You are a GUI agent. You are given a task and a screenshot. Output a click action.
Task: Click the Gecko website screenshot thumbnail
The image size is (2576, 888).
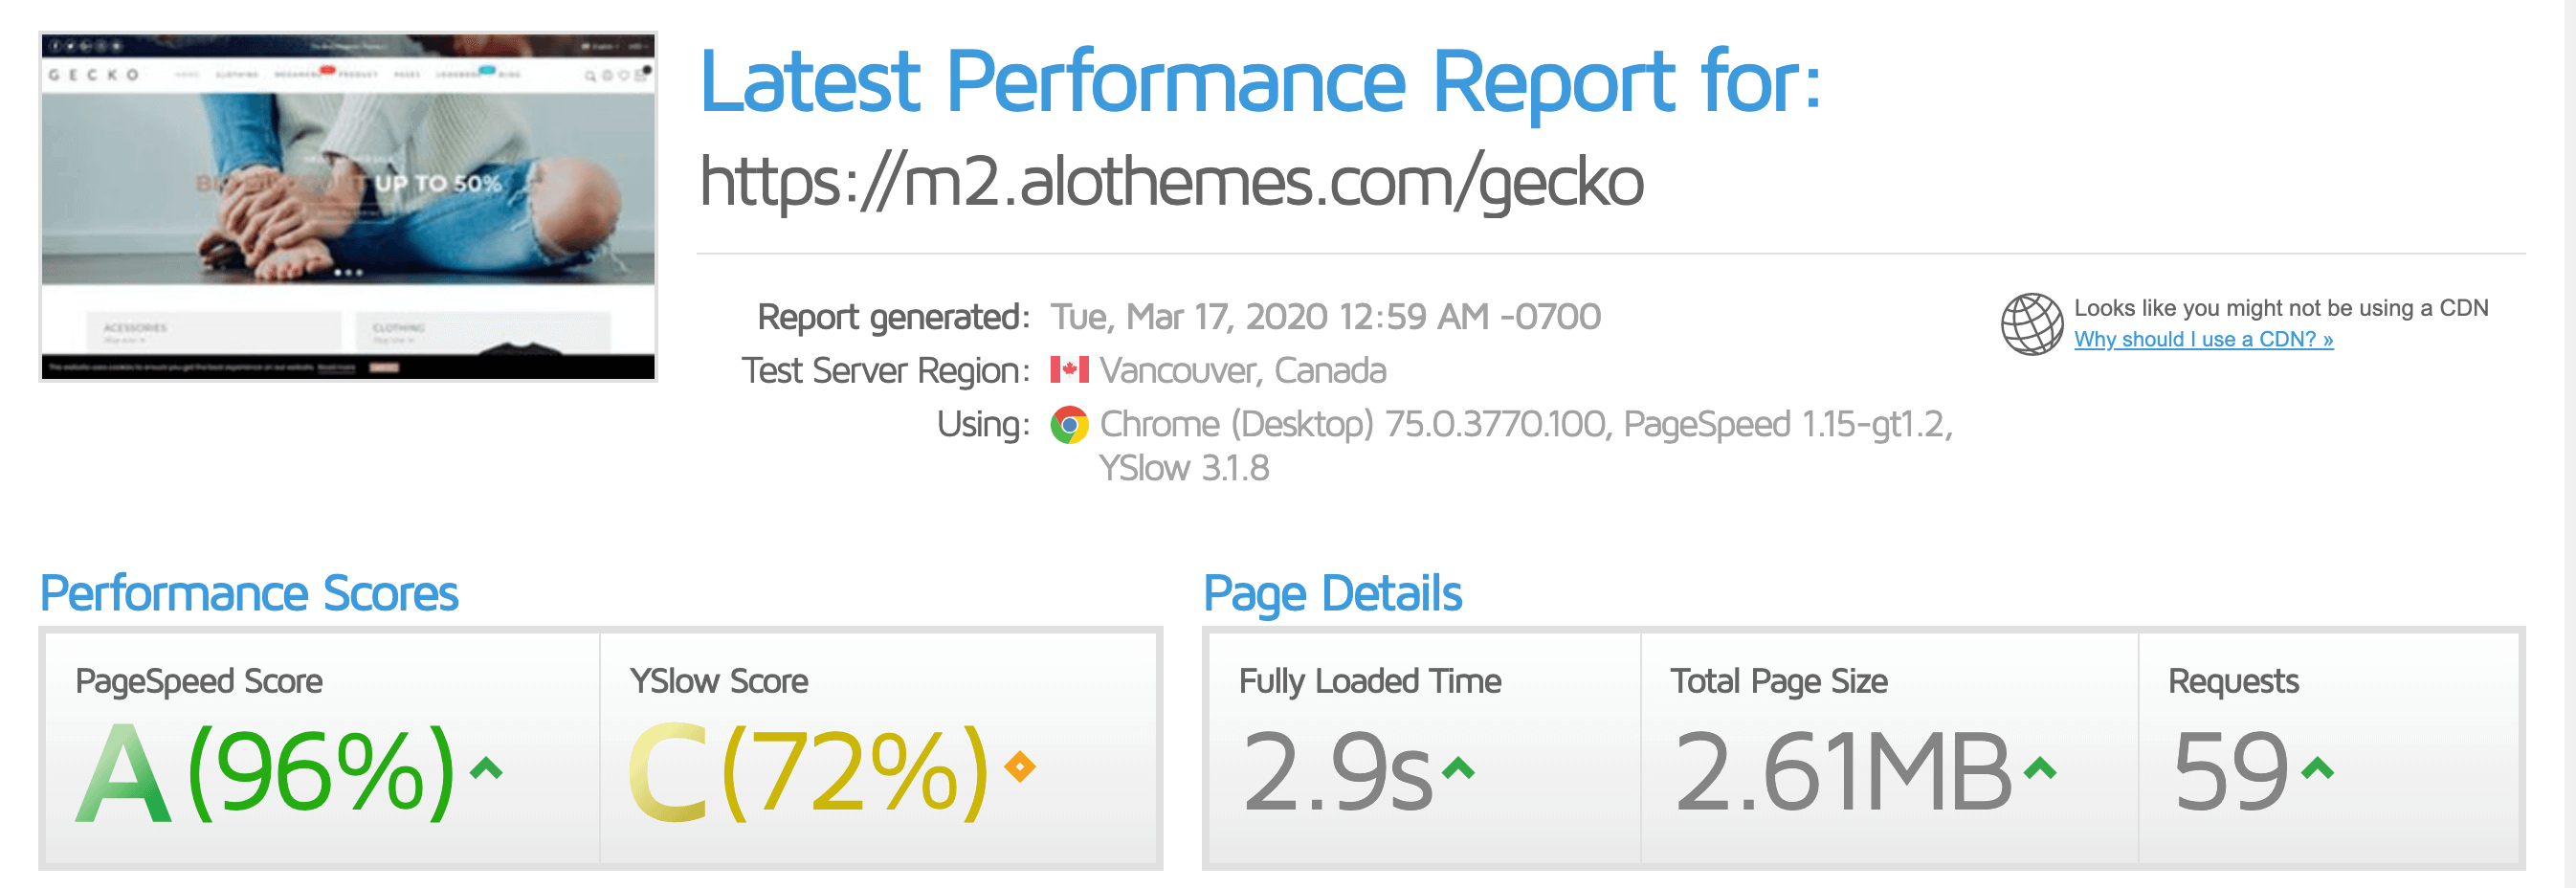[348, 206]
